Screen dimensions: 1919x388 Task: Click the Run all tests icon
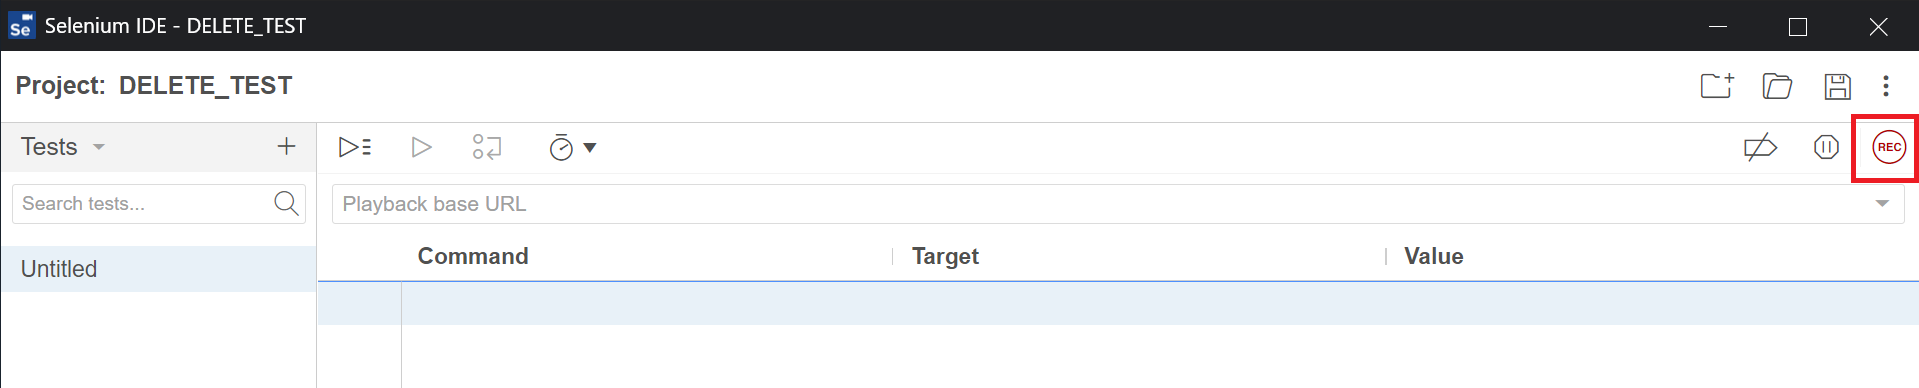tap(355, 147)
